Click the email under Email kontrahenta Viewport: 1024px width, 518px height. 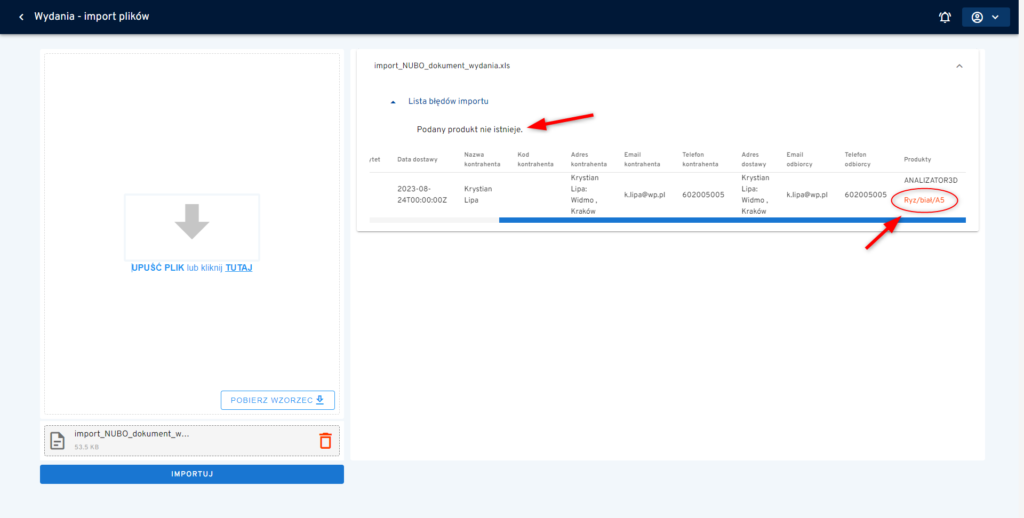644,195
